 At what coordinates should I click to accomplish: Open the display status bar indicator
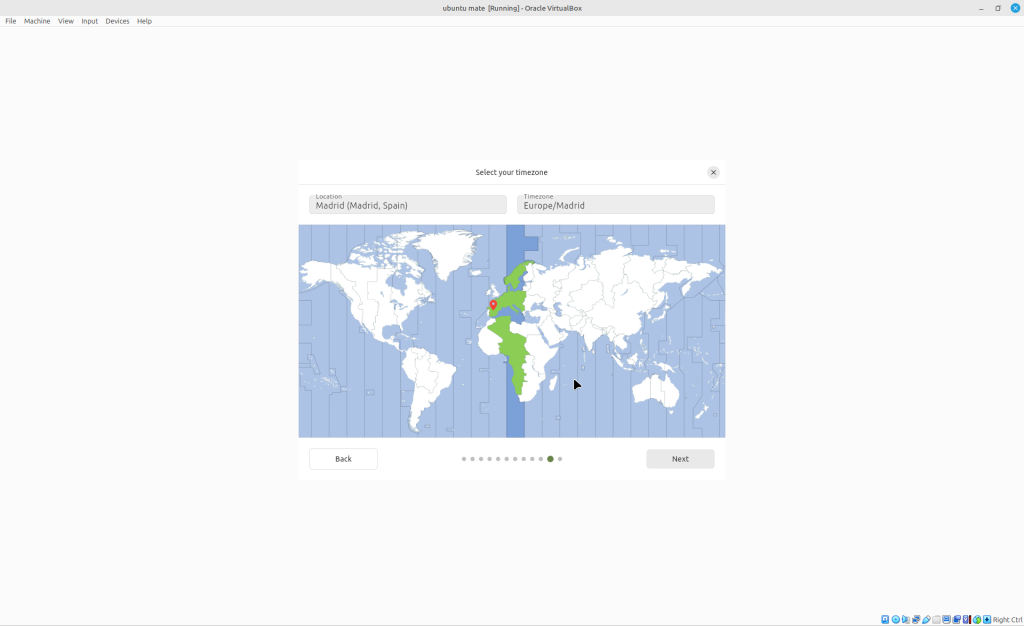tap(946, 619)
